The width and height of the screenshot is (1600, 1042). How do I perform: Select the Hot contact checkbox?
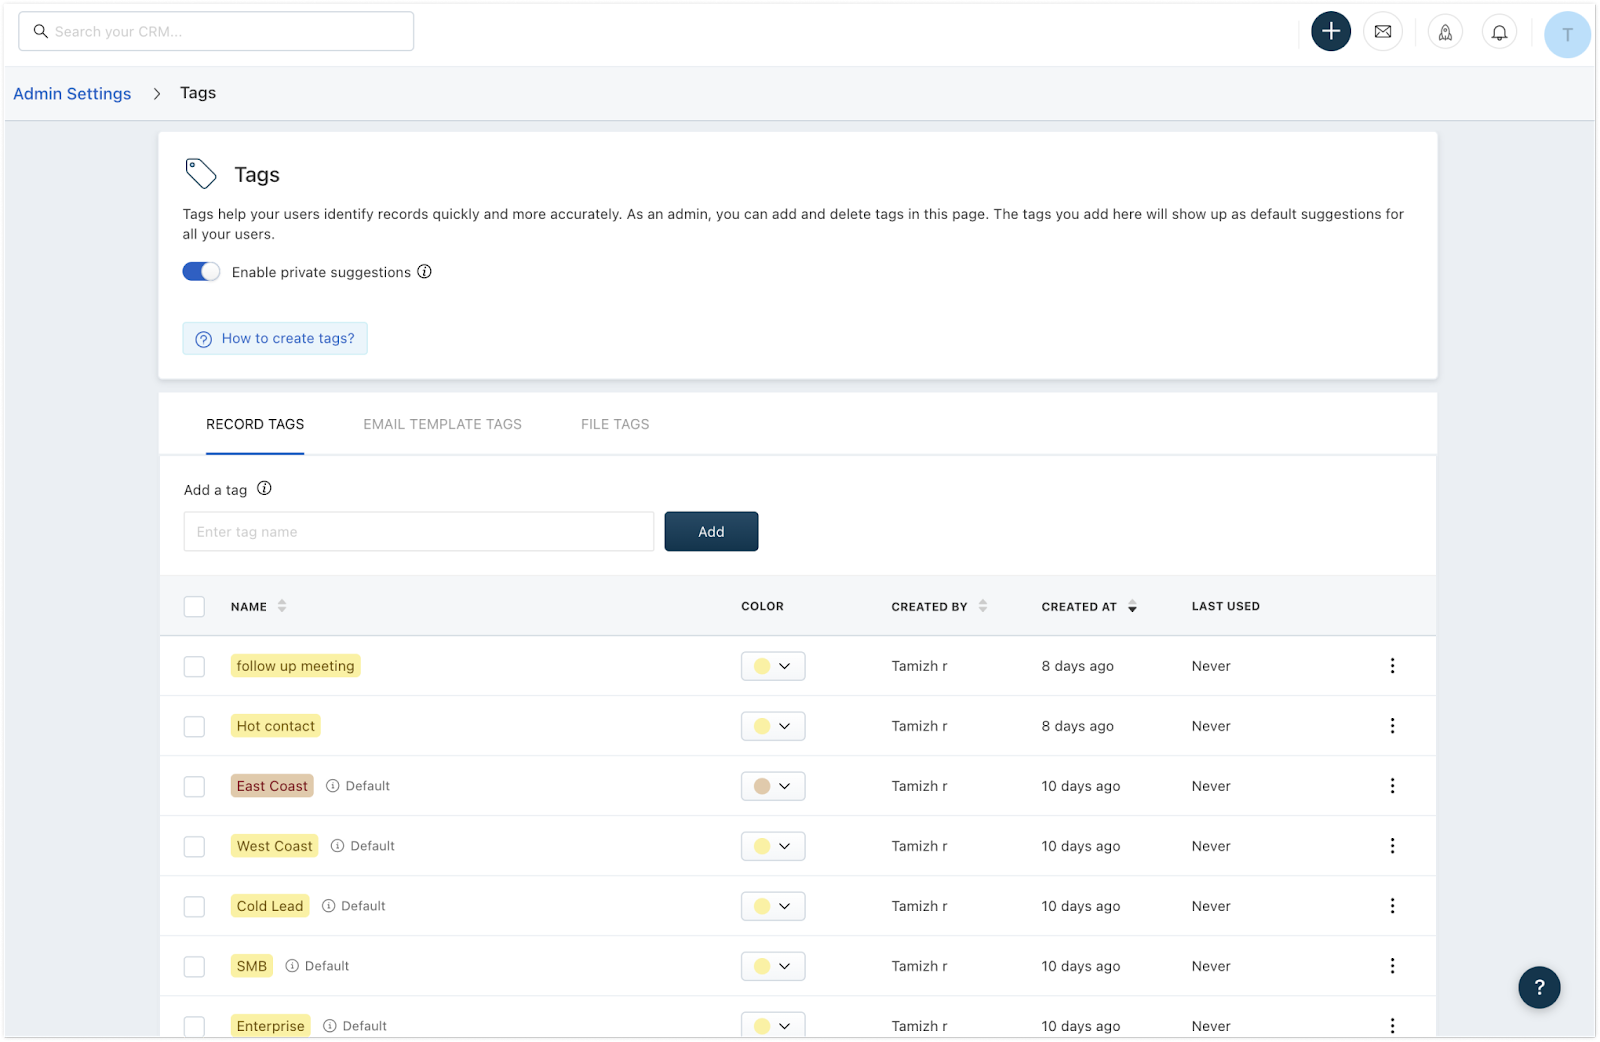pos(194,727)
